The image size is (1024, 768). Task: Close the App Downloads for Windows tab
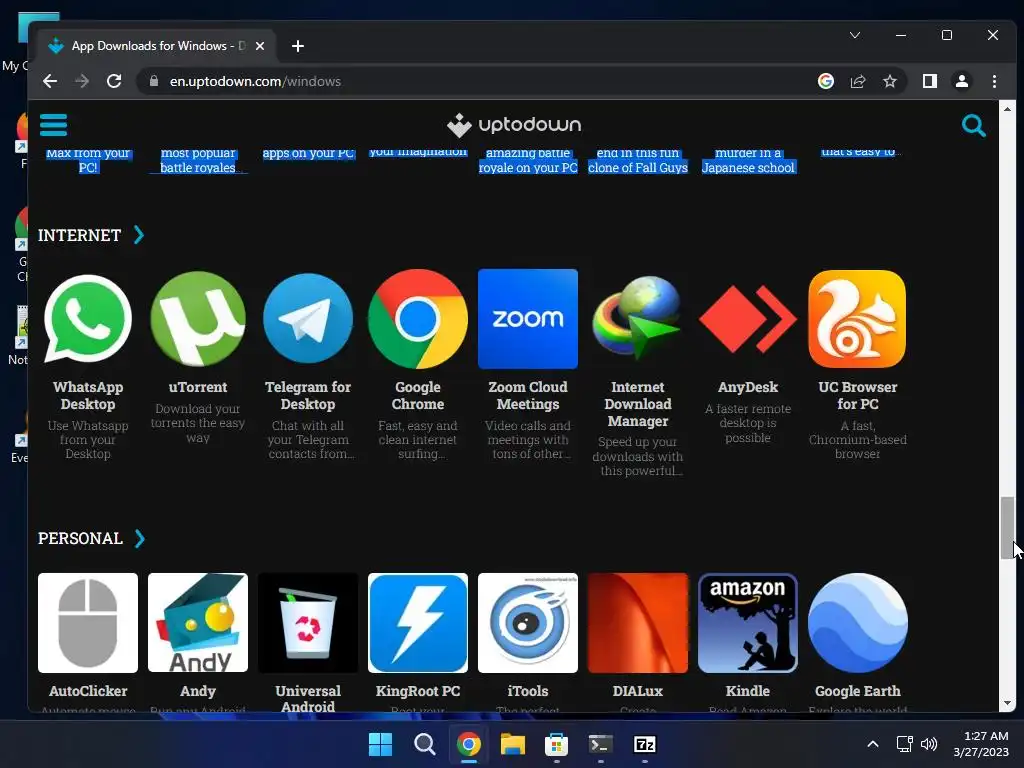coord(260,46)
